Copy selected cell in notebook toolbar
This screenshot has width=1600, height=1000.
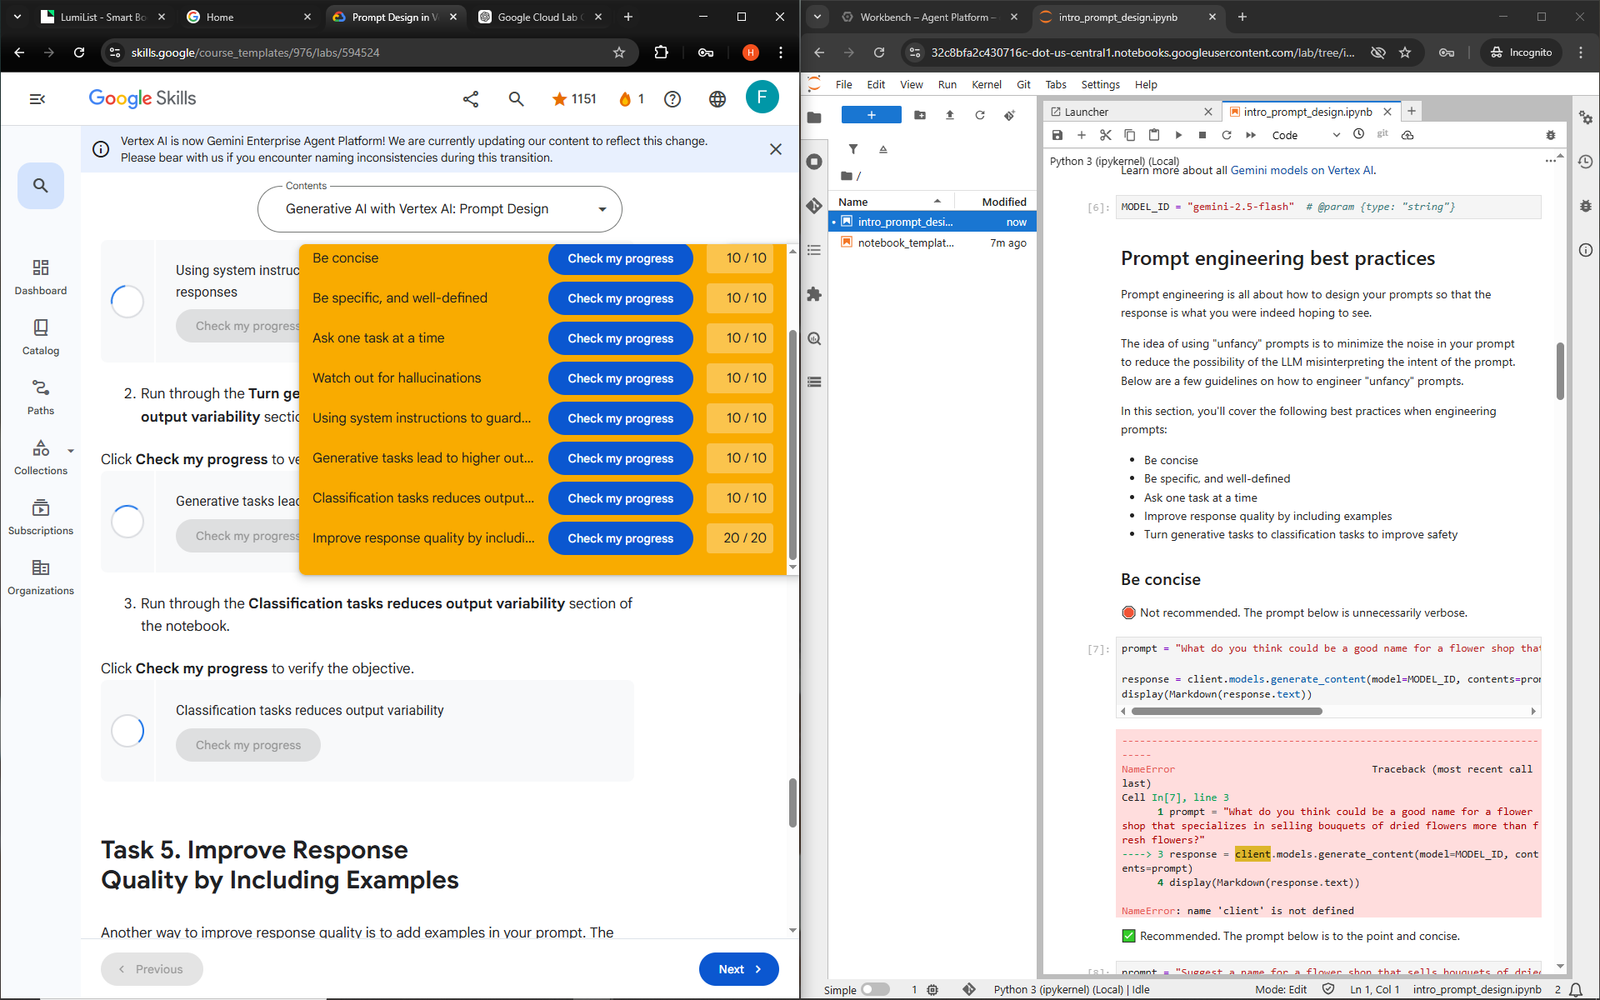(x=1129, y=135)
